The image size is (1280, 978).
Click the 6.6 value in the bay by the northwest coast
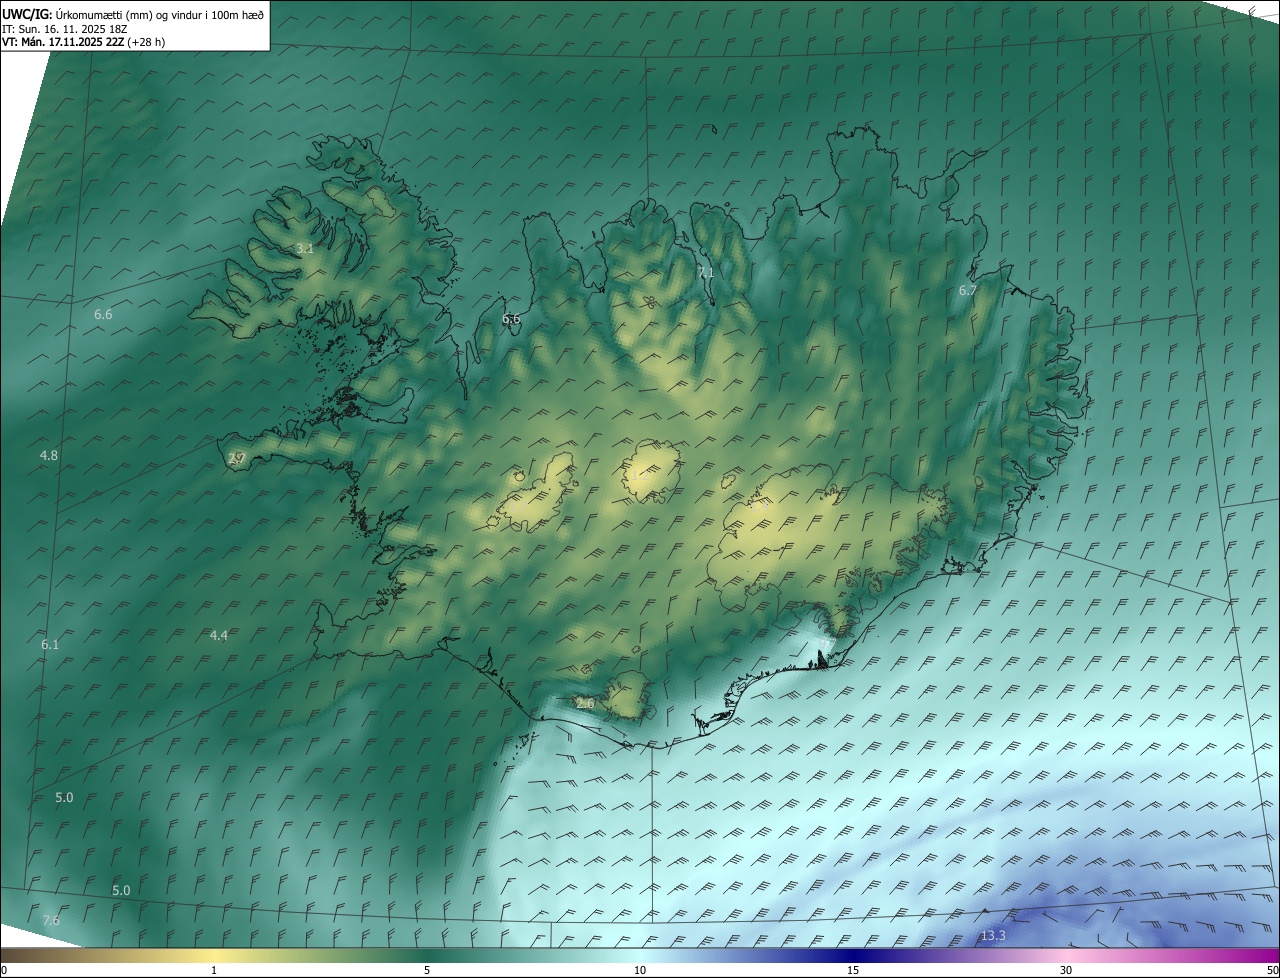pyautogui.click(x=511, y=319)
